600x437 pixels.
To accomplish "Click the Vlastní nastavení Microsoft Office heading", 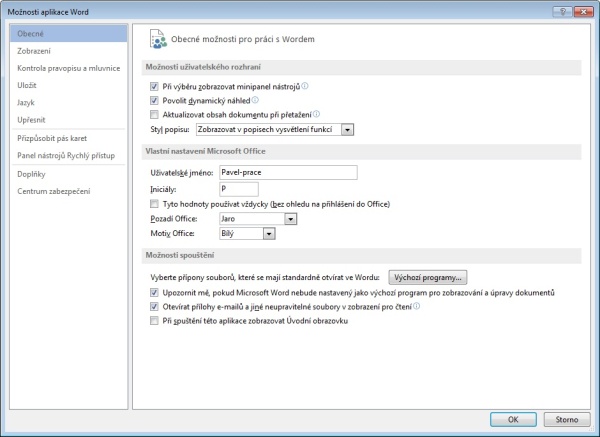I will (205, 151).
